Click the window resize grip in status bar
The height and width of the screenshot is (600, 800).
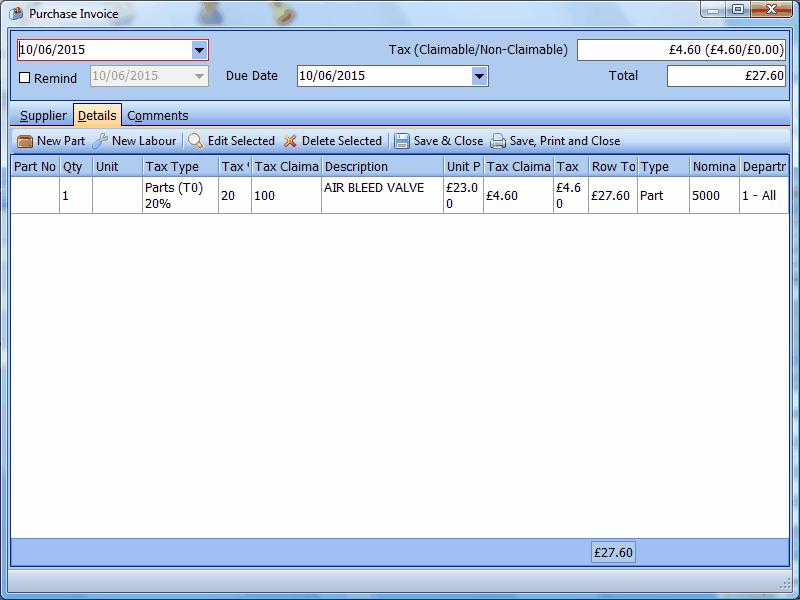[x=785, y=584]
